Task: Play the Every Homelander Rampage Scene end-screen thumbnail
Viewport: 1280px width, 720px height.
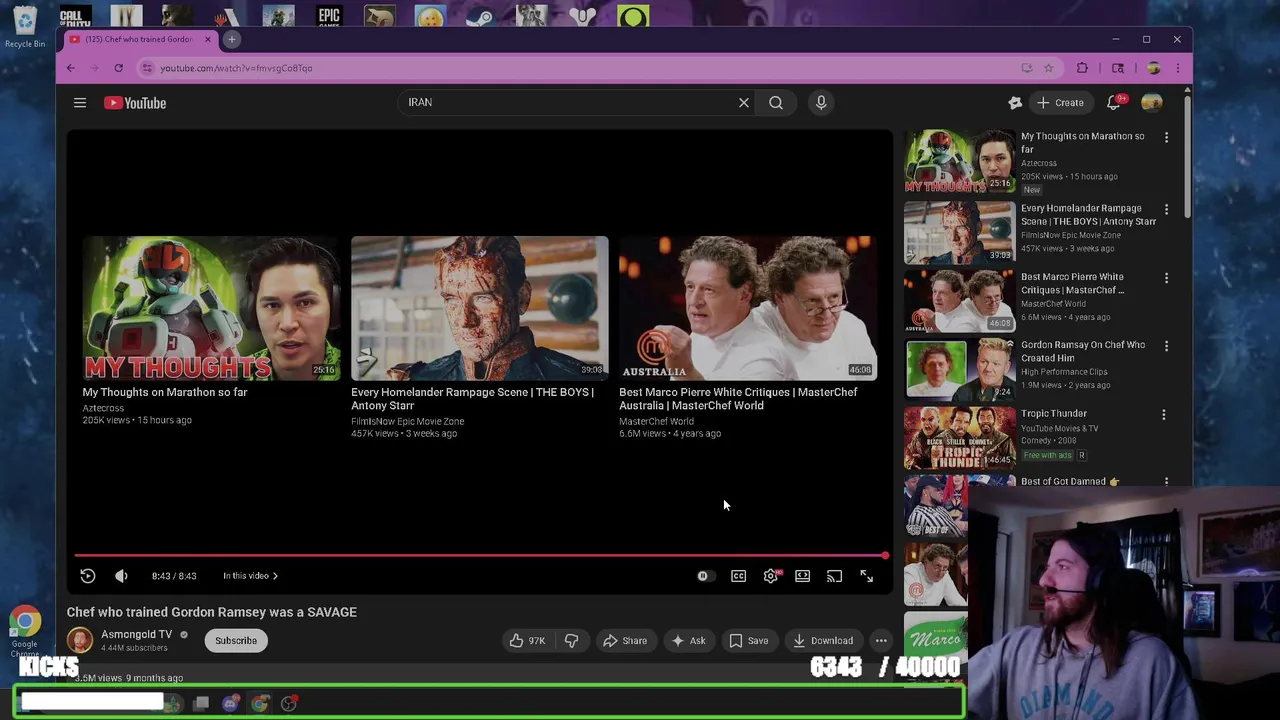Action: point(479,308)
